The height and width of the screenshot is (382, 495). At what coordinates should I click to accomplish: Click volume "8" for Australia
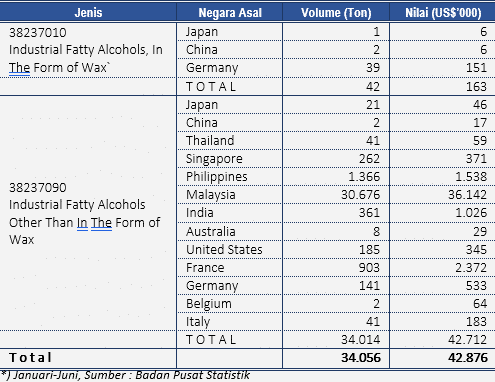tap(376, 232)
